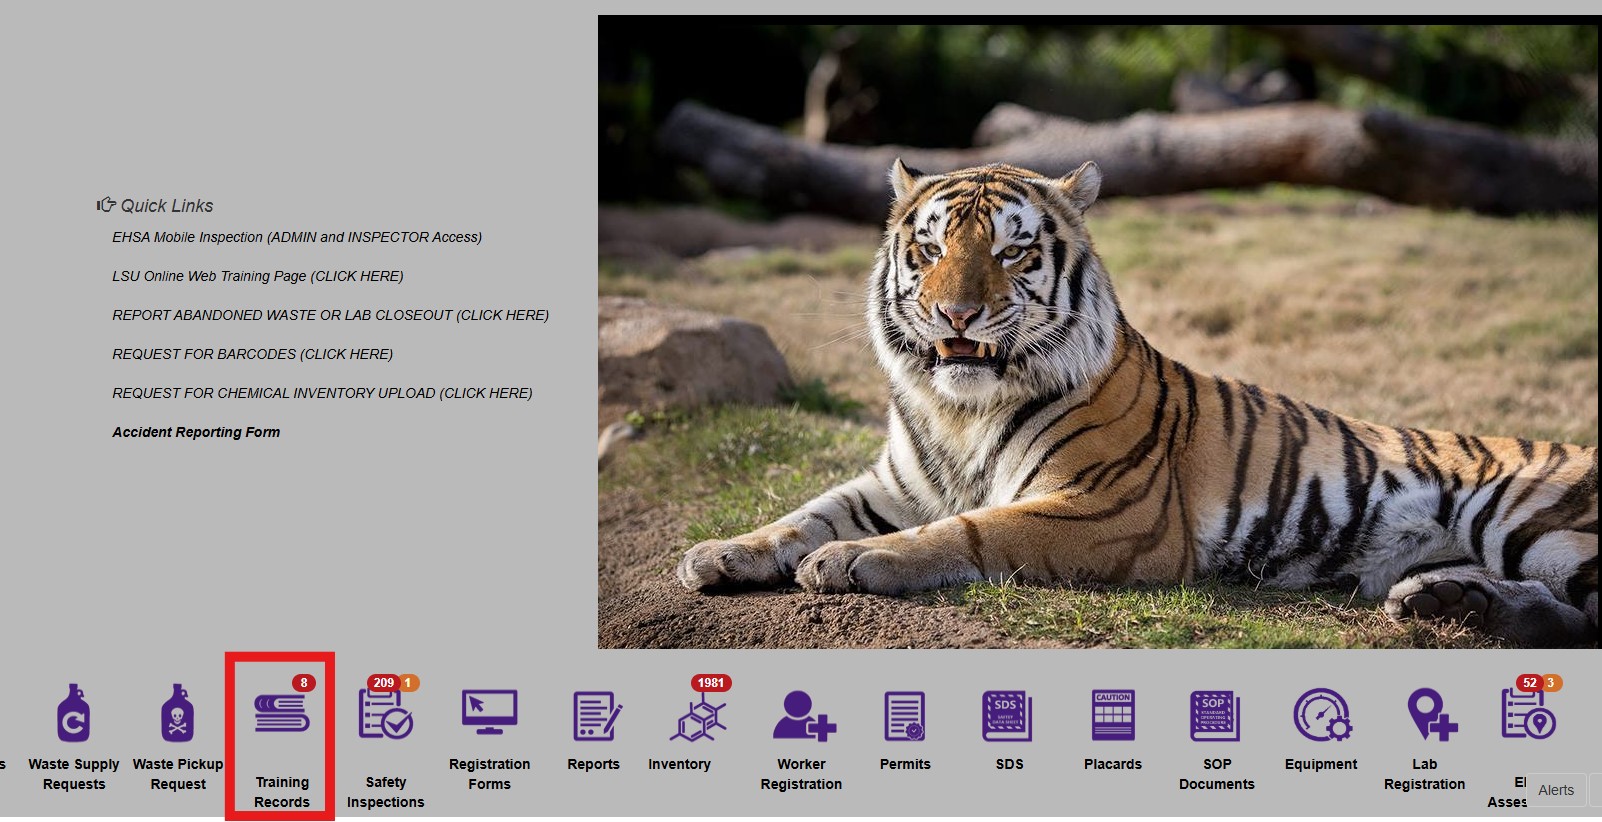
Task: Open the Equipment gauge icon
Action: pyautogui.click(x=1321, y=716)
